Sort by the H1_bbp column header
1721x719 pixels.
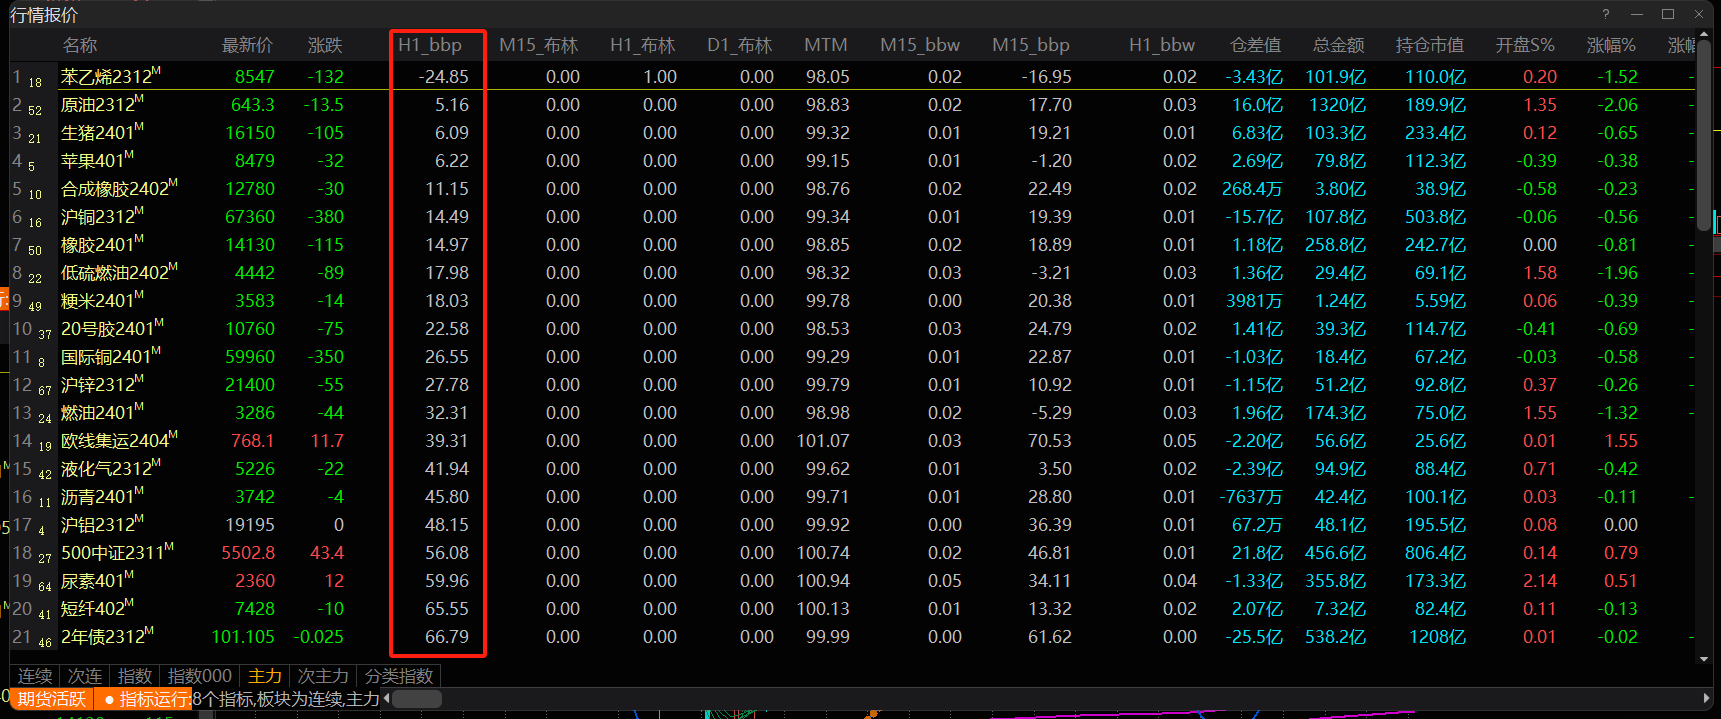point(430,45)
